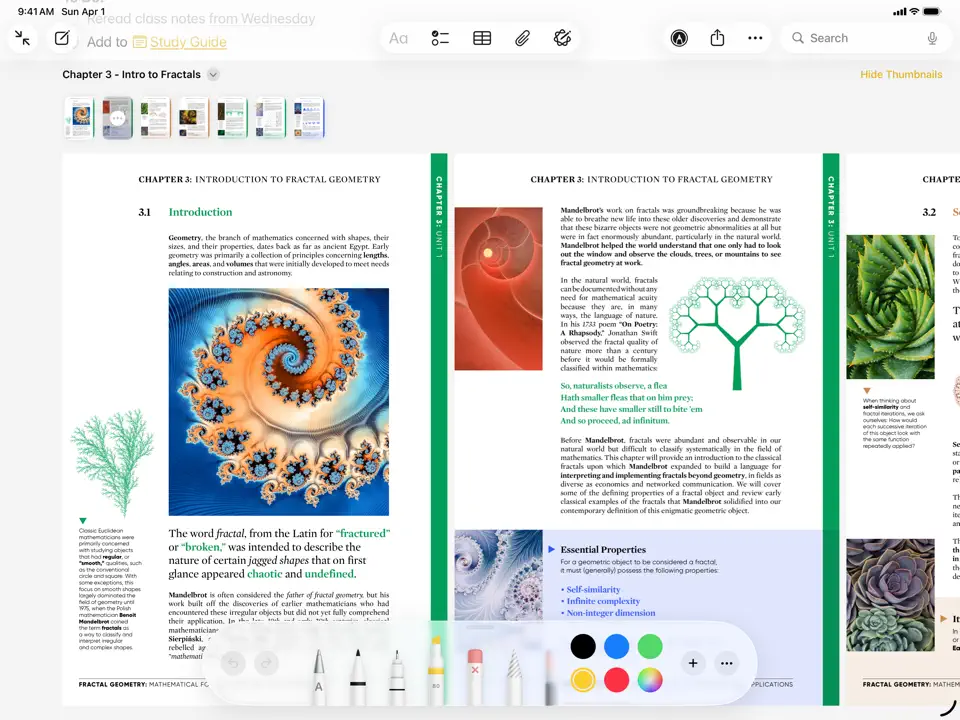Image resolution: width=960 pixels, height=720 pixels.
Task: Open the Study Guide link
Action: click(187, 42)
